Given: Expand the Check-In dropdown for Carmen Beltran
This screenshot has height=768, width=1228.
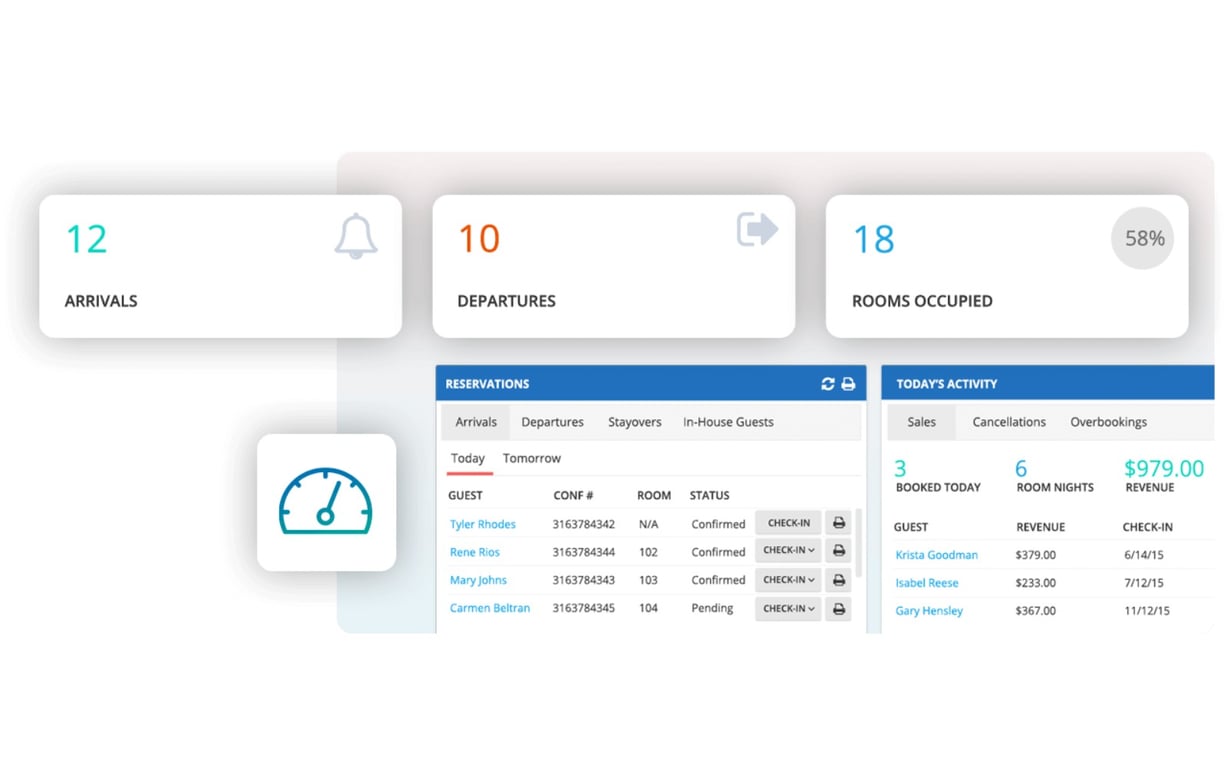Looking at the screenshot, I should coord(788,608).
